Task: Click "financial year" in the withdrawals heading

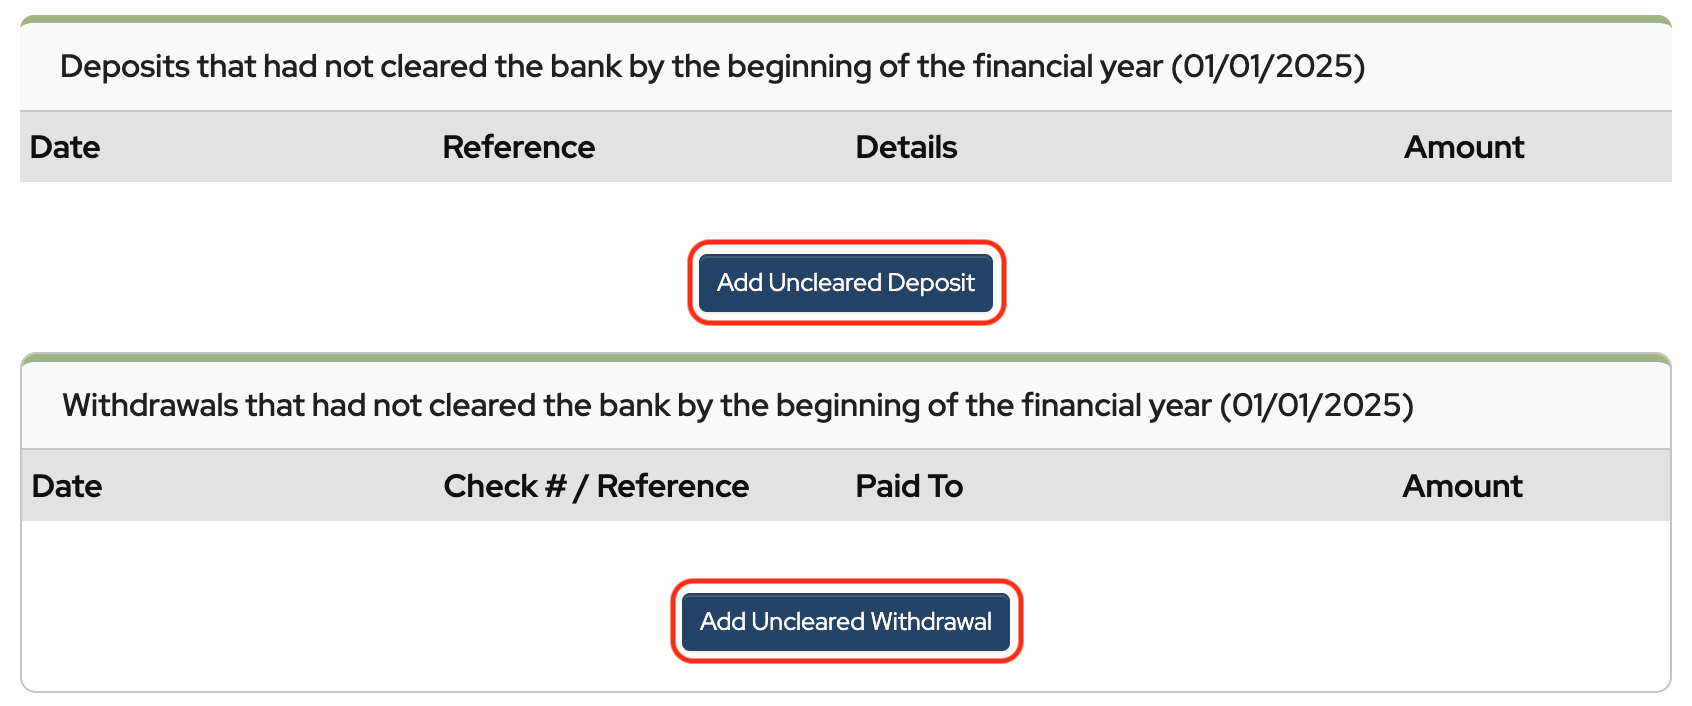Action: pos(1116,406)
